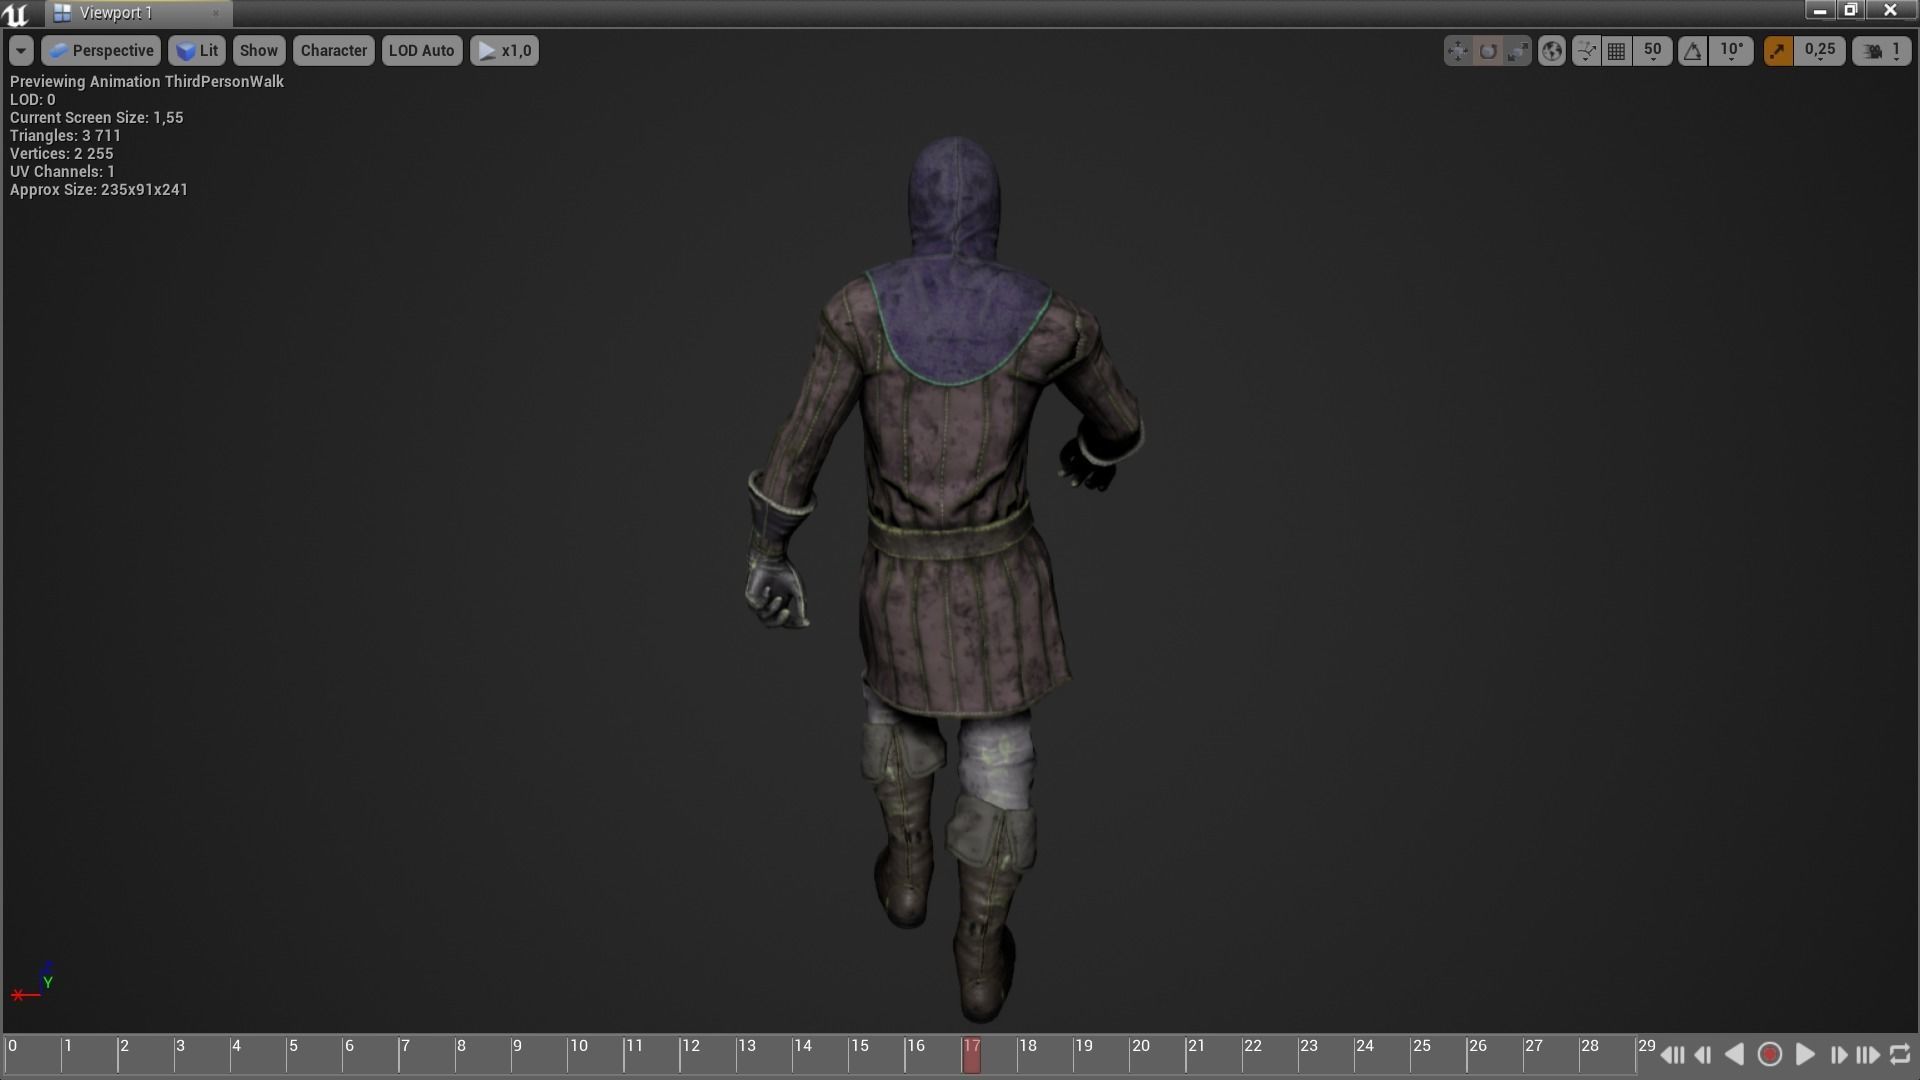Image resolution: width=1920 pixels, height=1080 pixels.
Task: Enable looping playback
Action: tap(1899, 1054)
